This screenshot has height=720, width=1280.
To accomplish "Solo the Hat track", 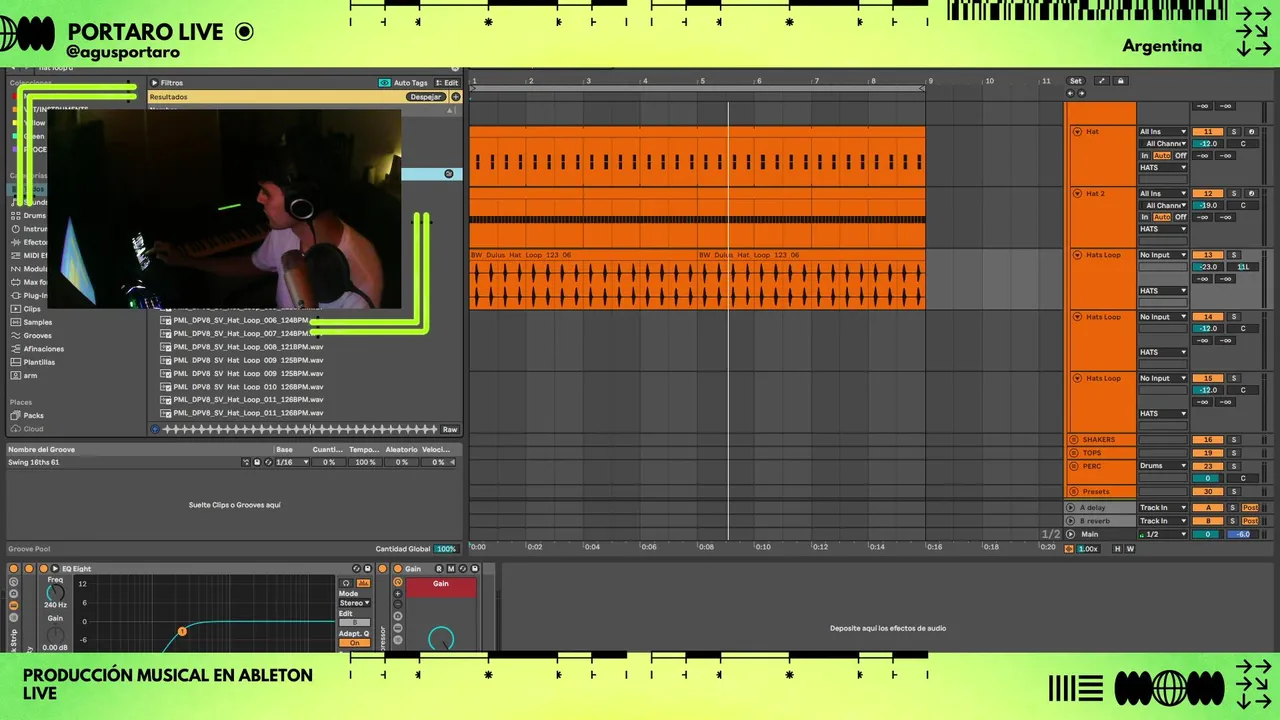I will [x=1234, y=132].
